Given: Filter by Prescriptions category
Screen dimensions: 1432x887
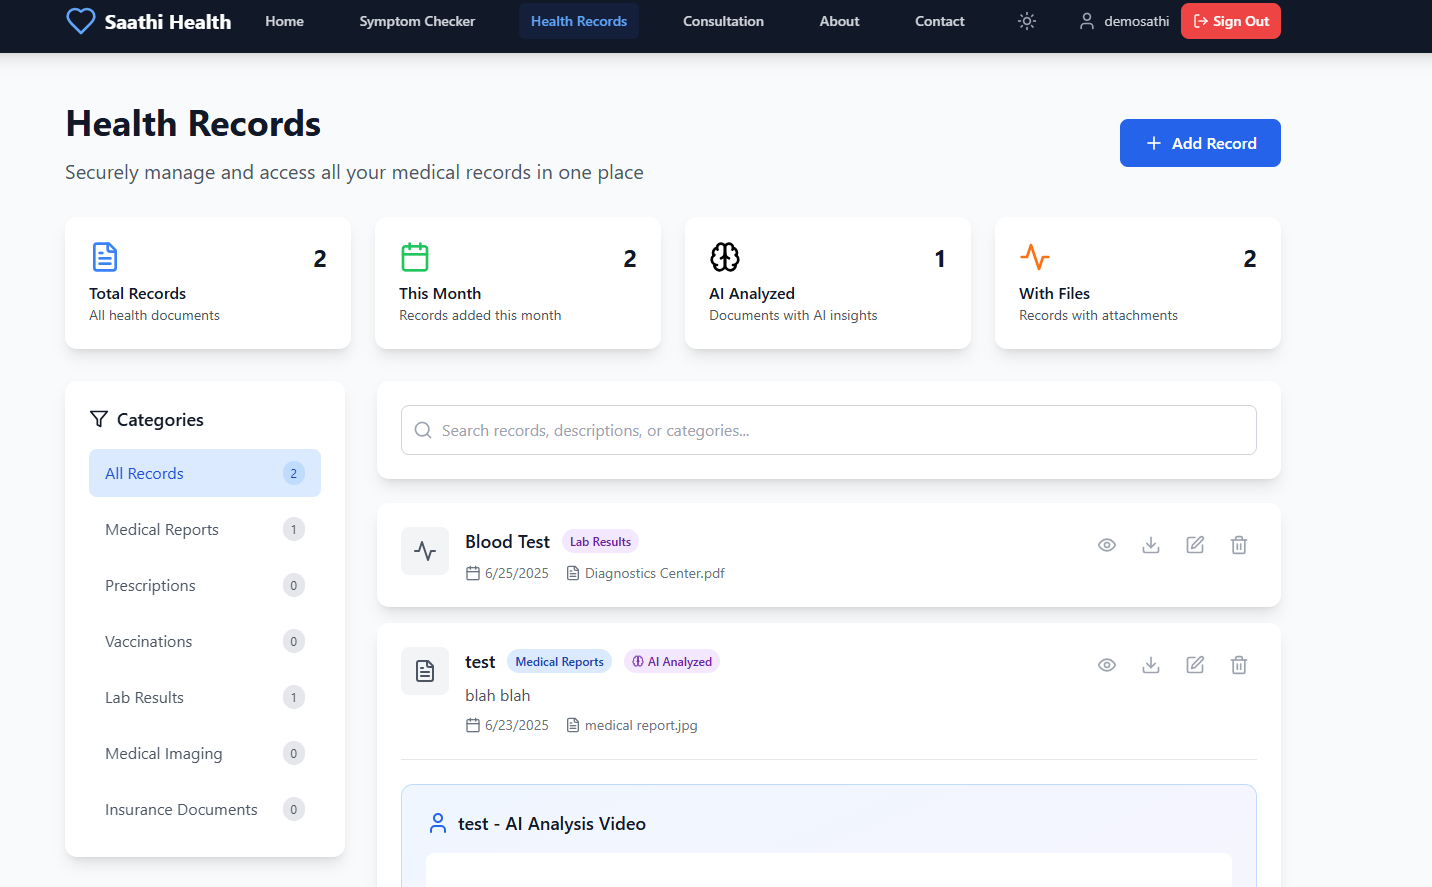Looking at the screenshot, I should coord(205,585).
